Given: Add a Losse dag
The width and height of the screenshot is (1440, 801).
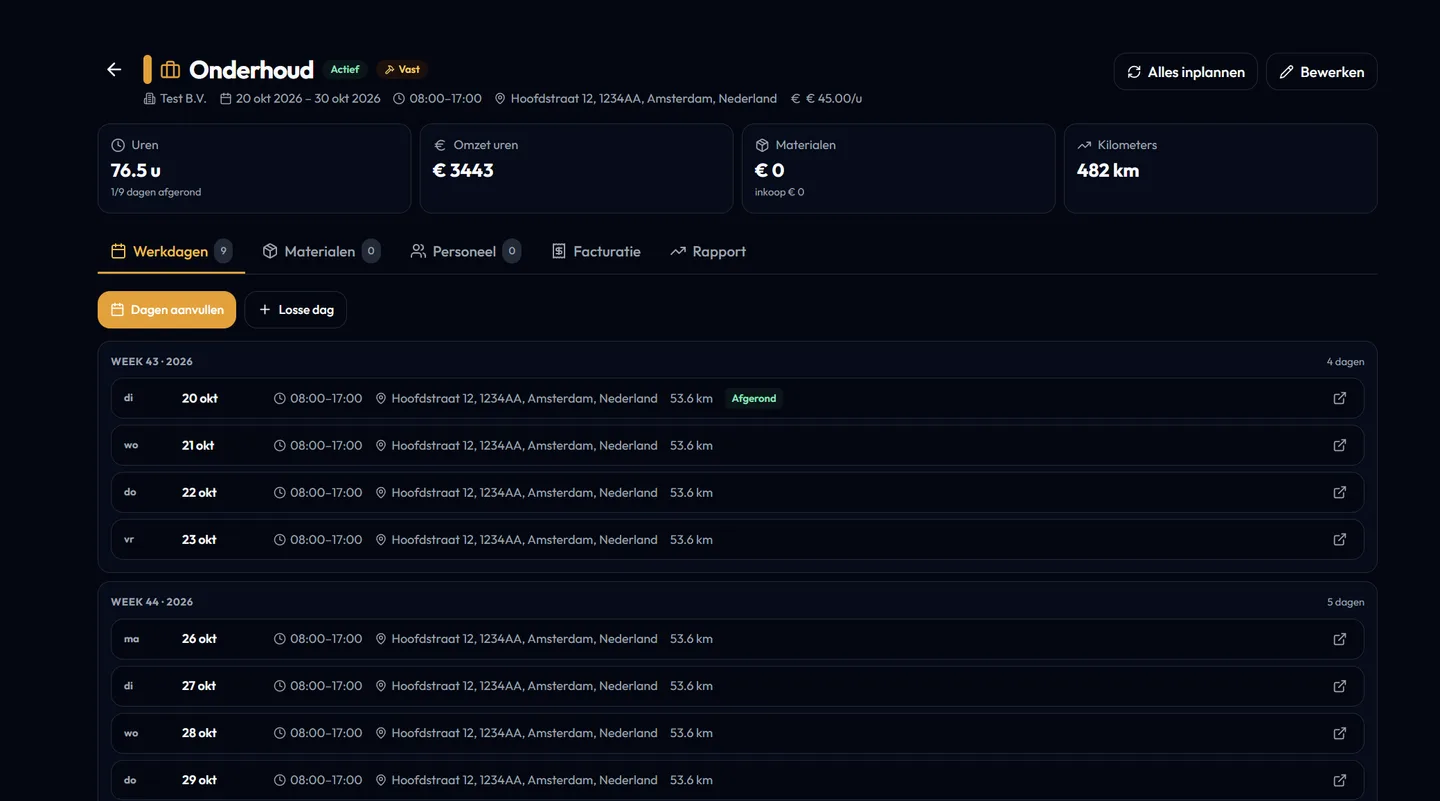Looking at the screenshot, I should pyautogui.click(x=296, y=310).
